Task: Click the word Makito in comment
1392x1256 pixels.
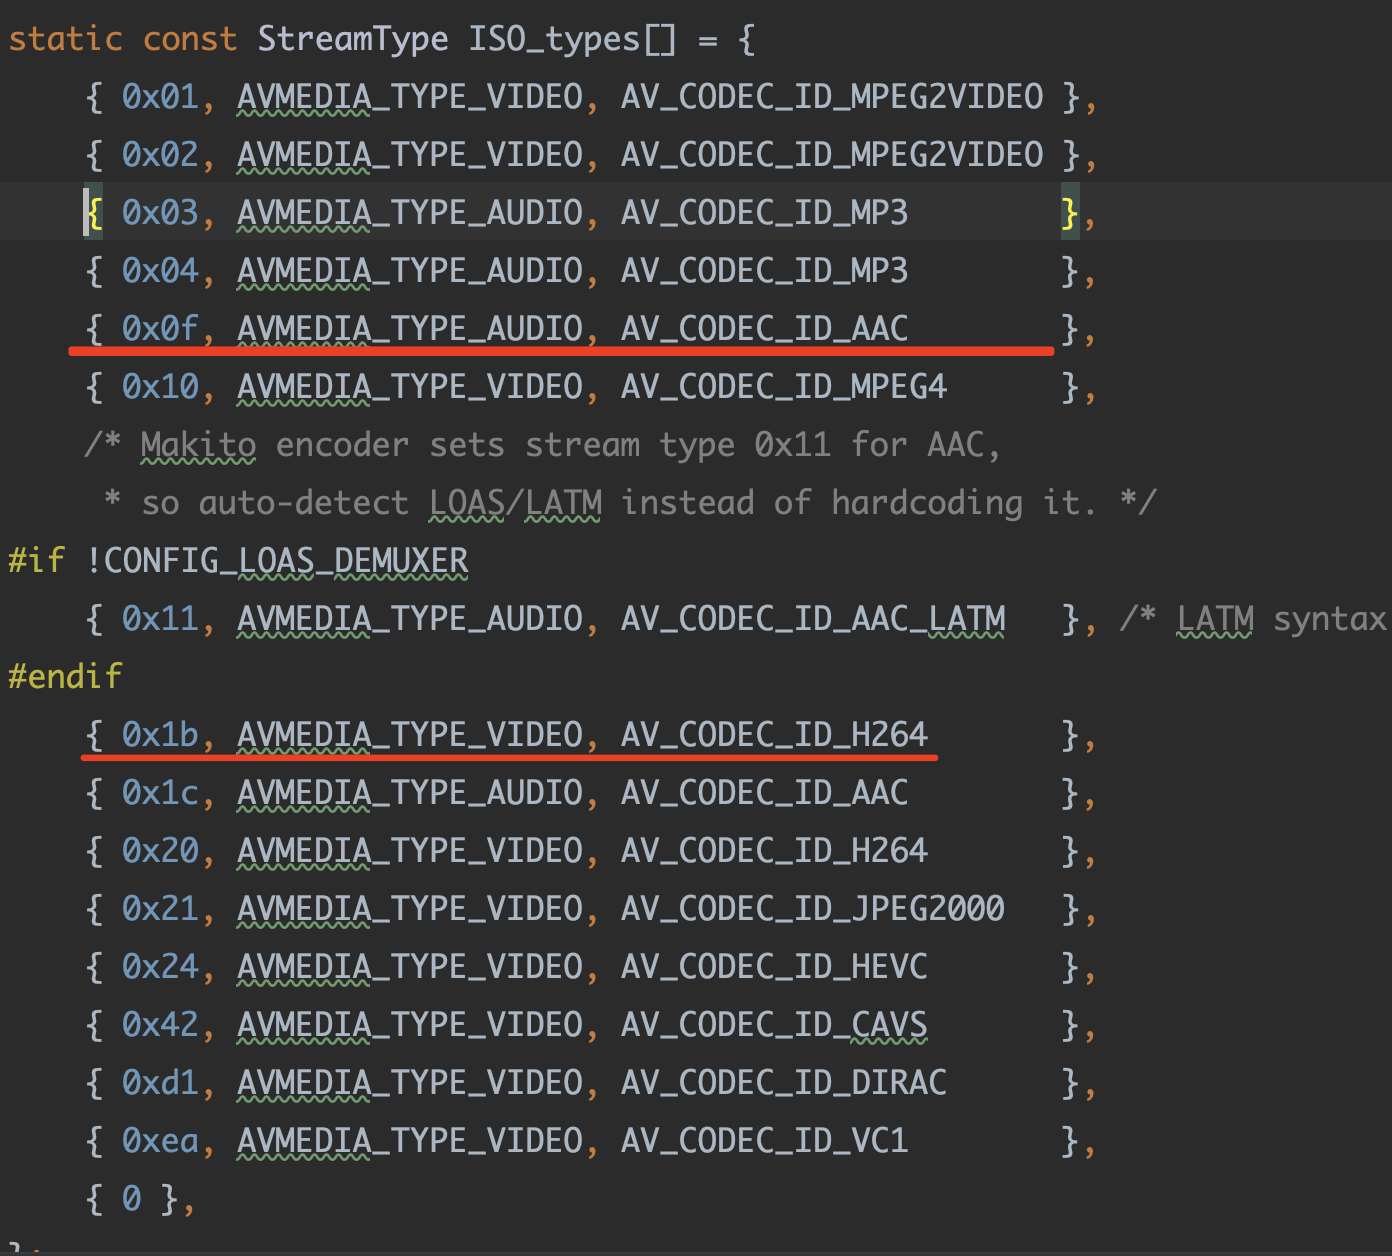Action: coord(198,445)
